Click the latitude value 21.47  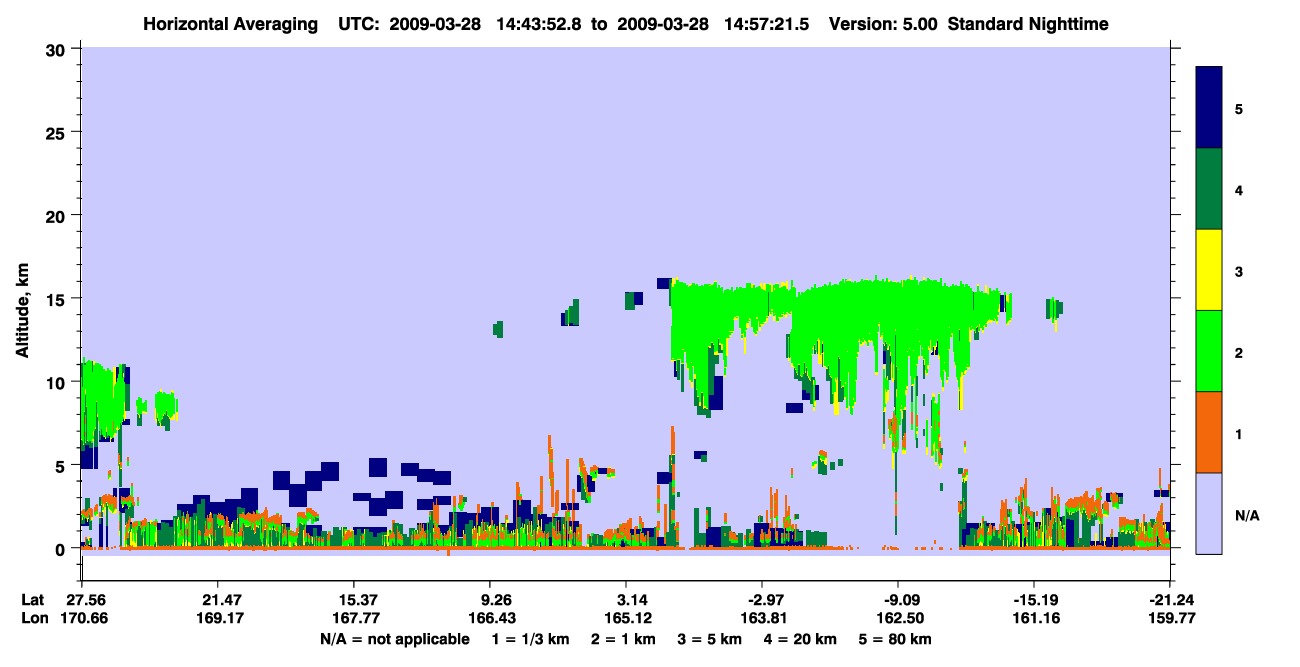coord(218,600)
